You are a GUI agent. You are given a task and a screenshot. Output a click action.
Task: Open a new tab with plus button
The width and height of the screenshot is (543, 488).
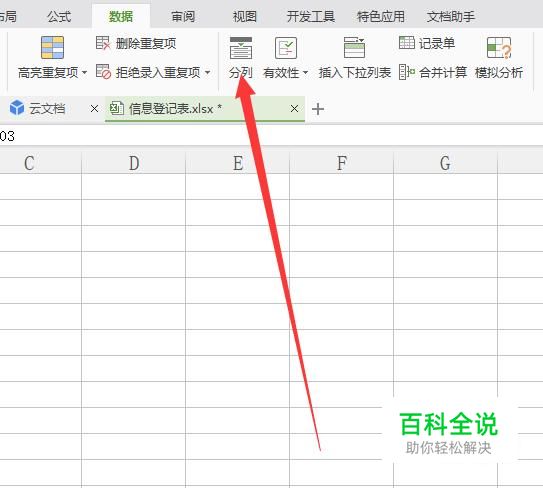pyautogui.click(x=318, y=109)
